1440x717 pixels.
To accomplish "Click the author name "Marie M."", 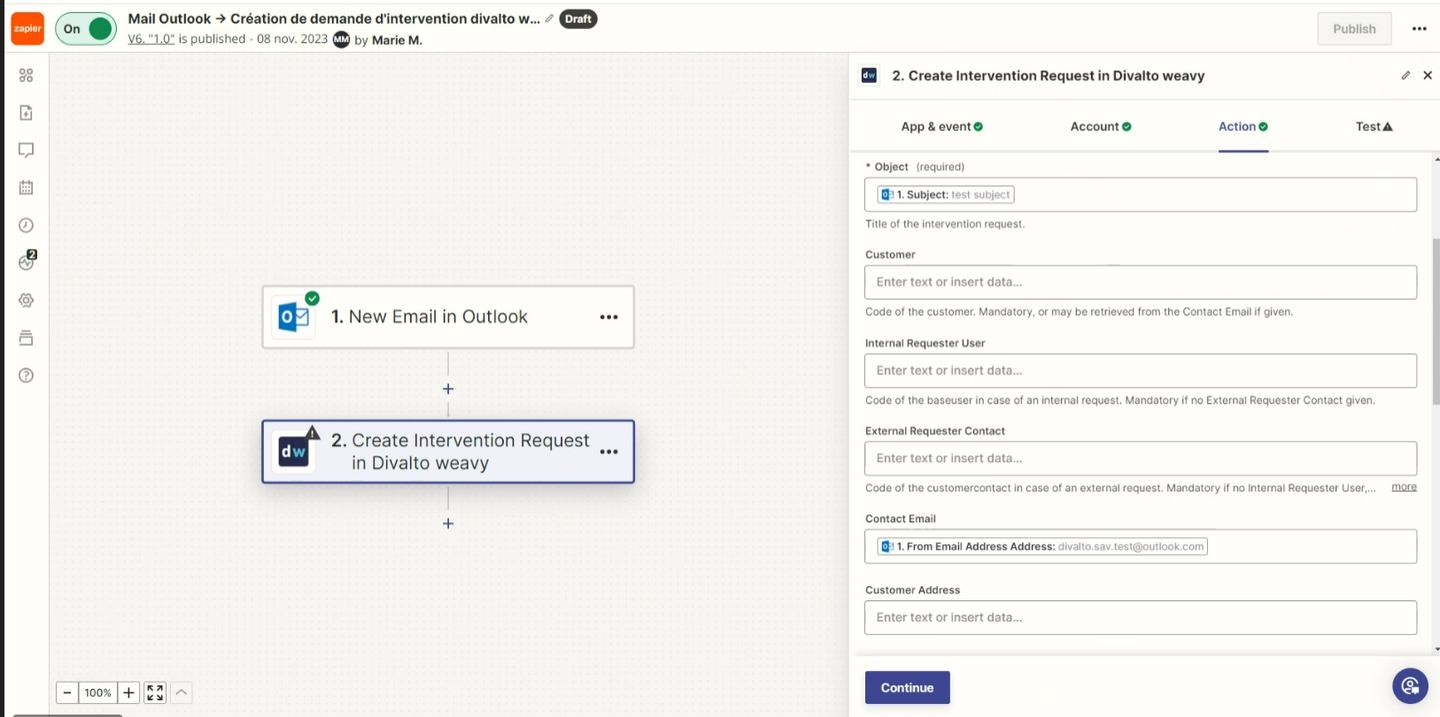I will pyautogui.click(x=397, y=40).
